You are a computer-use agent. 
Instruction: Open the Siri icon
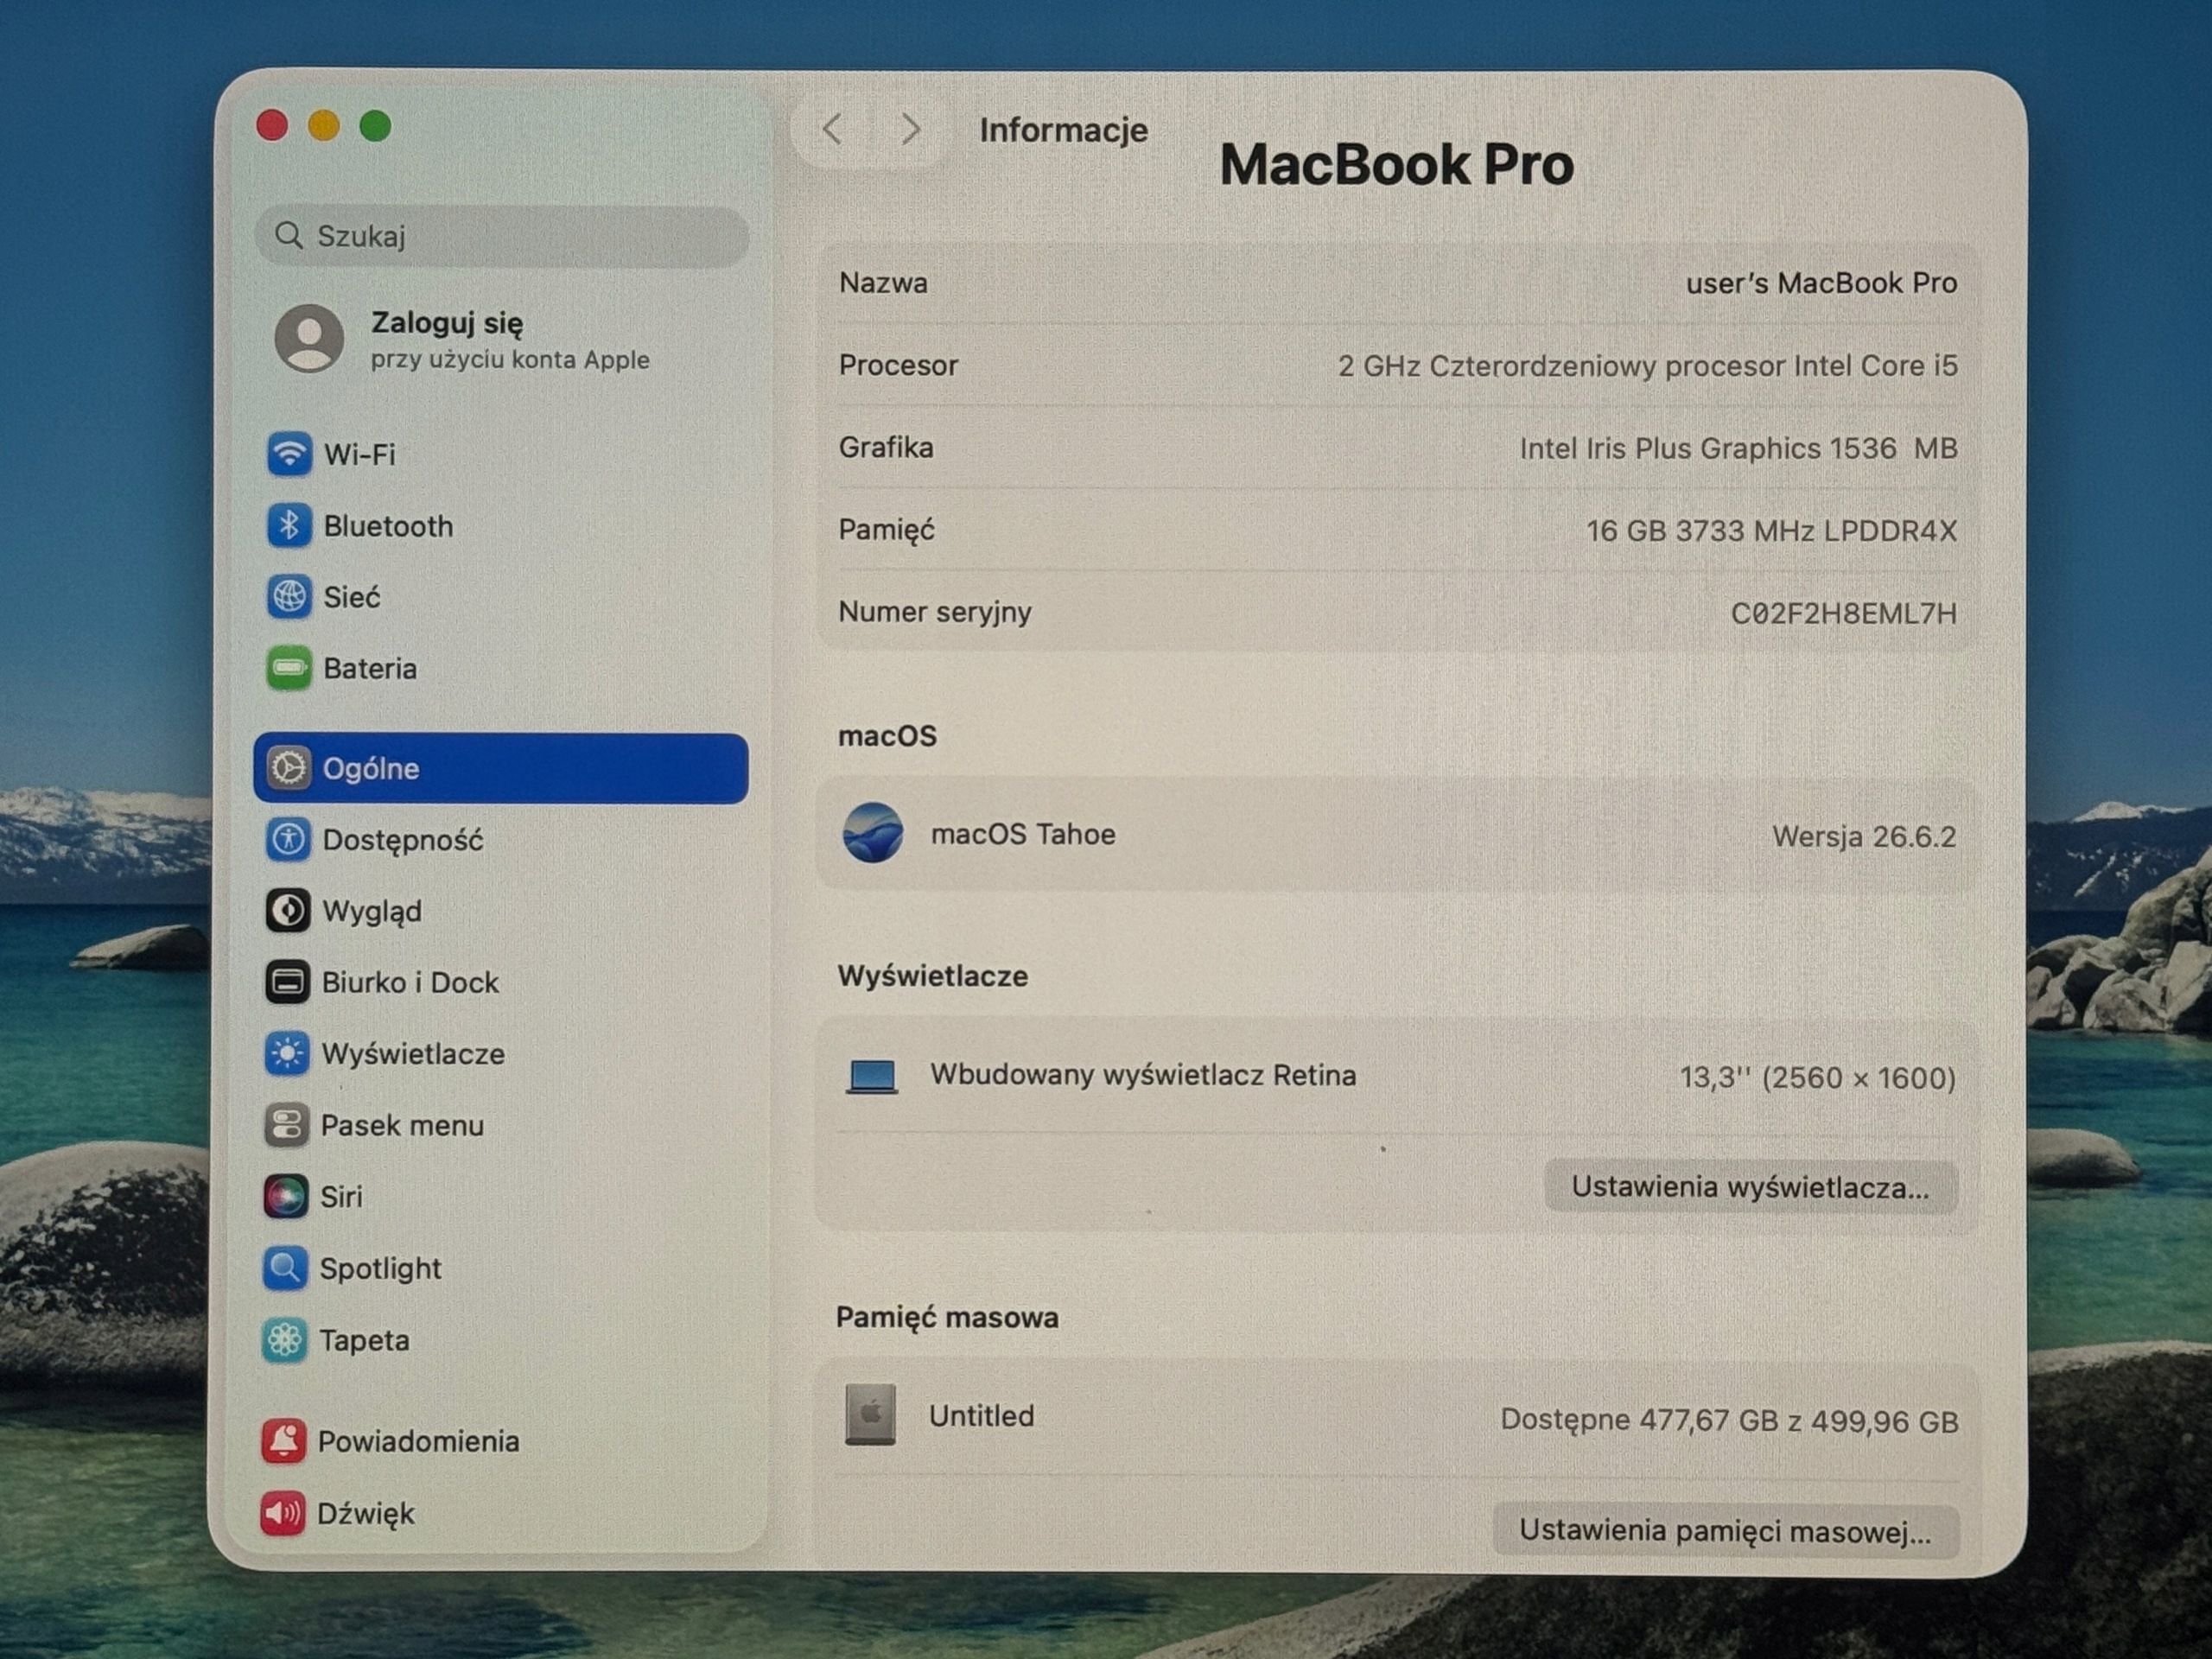pos(285,1196)
